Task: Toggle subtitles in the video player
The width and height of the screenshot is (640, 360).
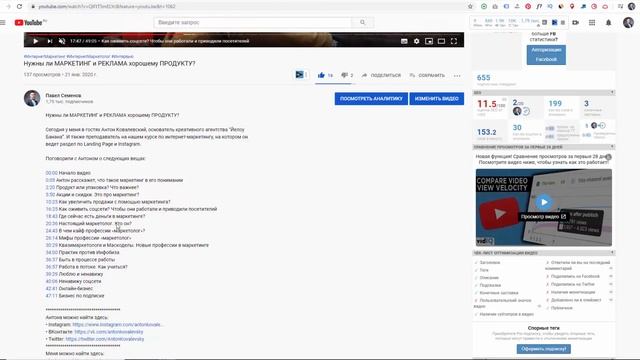Action: 404,41
